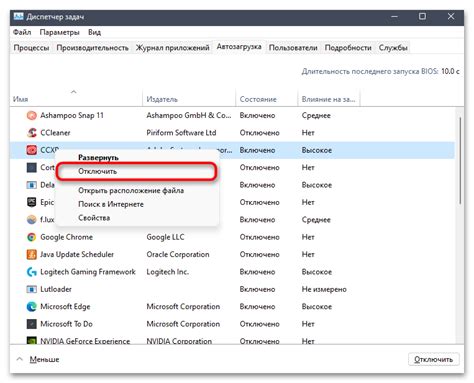474x383 pixels.
Task: Click the sort arrow above Имя
Action: click(x=74, y=92)
